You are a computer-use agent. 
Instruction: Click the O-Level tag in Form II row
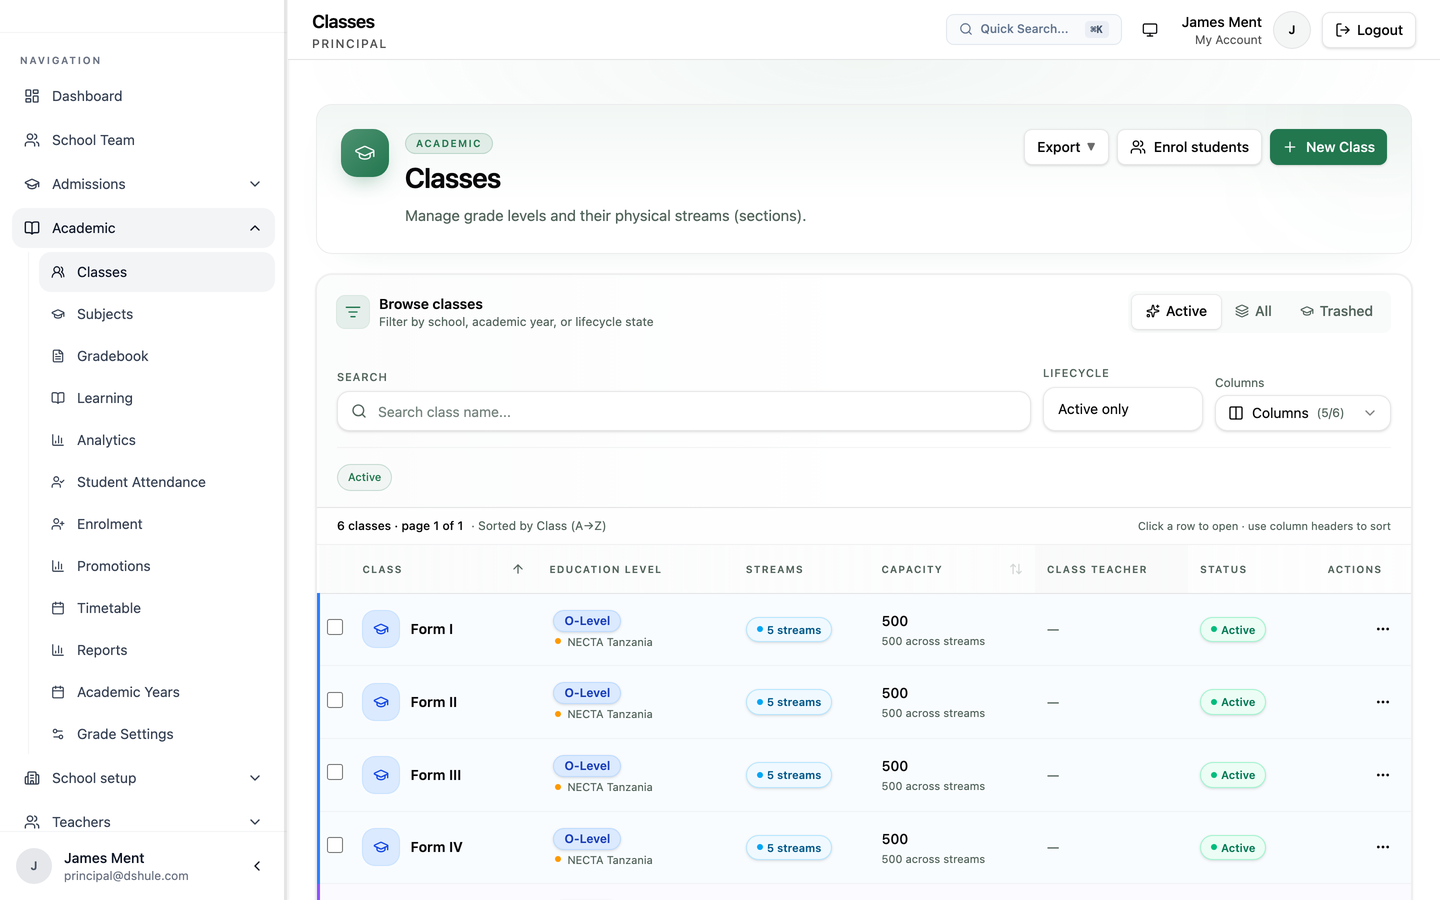pyautogui.click(x=587, y=693)
